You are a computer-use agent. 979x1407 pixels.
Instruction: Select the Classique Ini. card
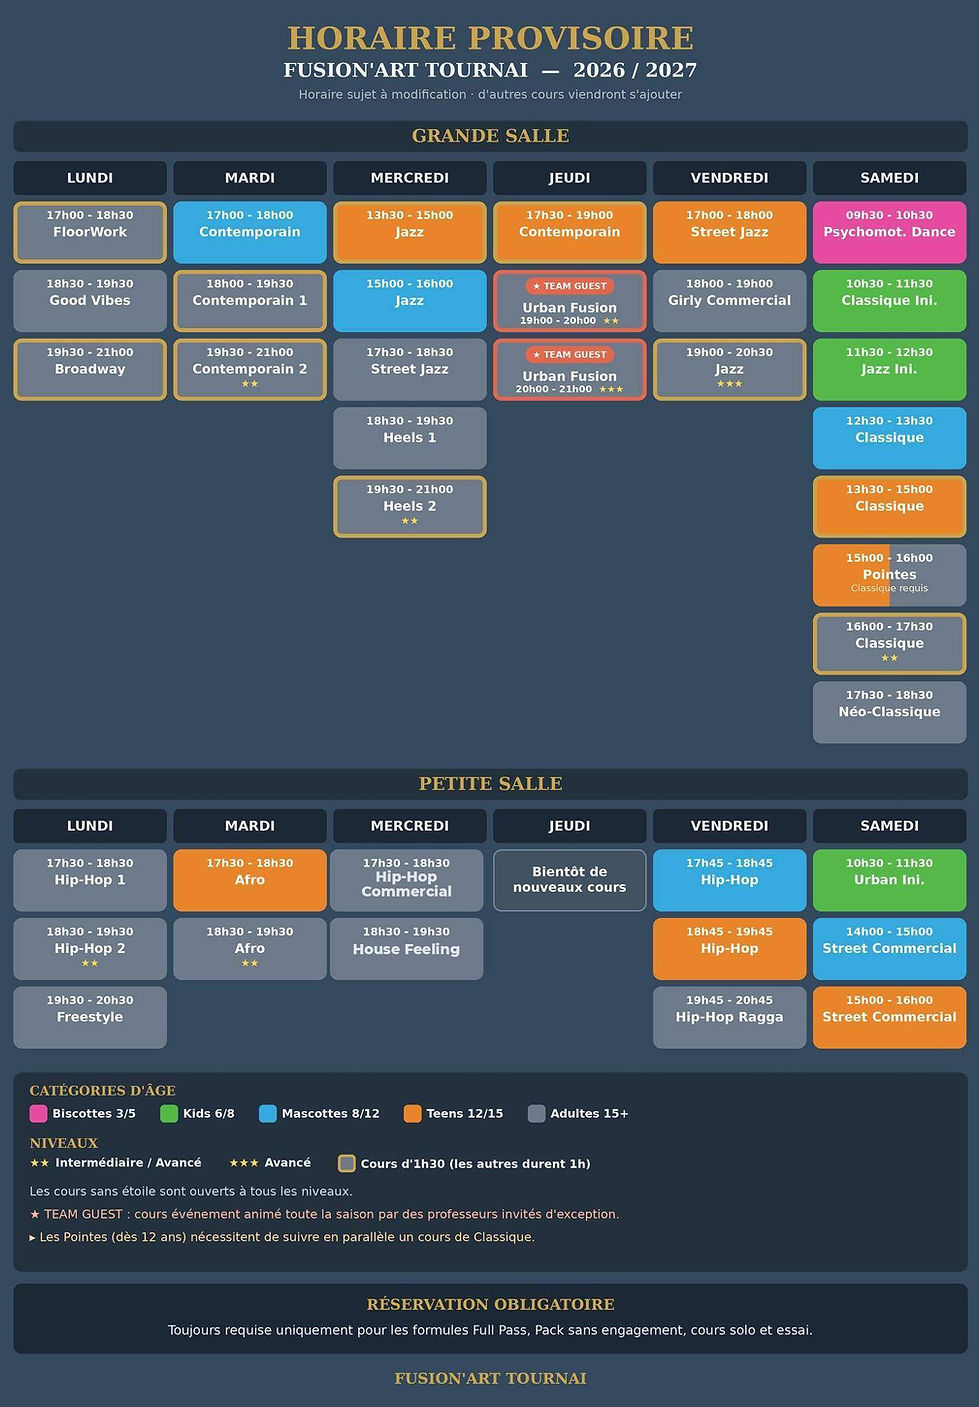pyautogui.click(x=890, y=301)
